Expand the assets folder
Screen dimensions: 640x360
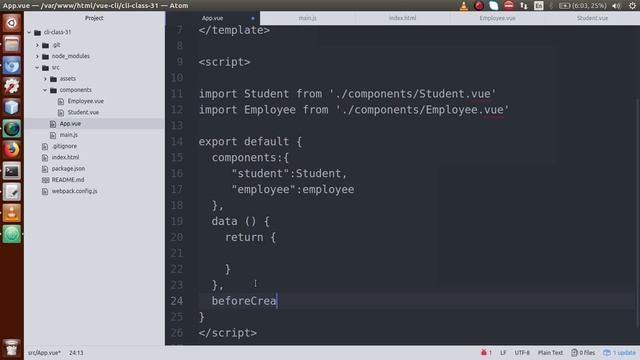[x=46, y=79]
